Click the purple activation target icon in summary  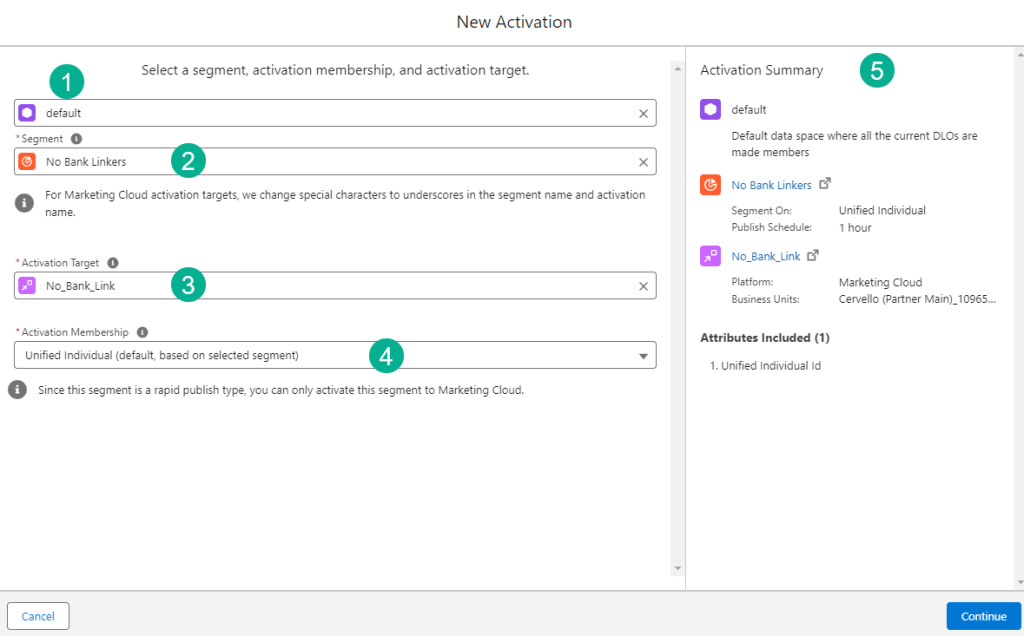click(710, 256)
